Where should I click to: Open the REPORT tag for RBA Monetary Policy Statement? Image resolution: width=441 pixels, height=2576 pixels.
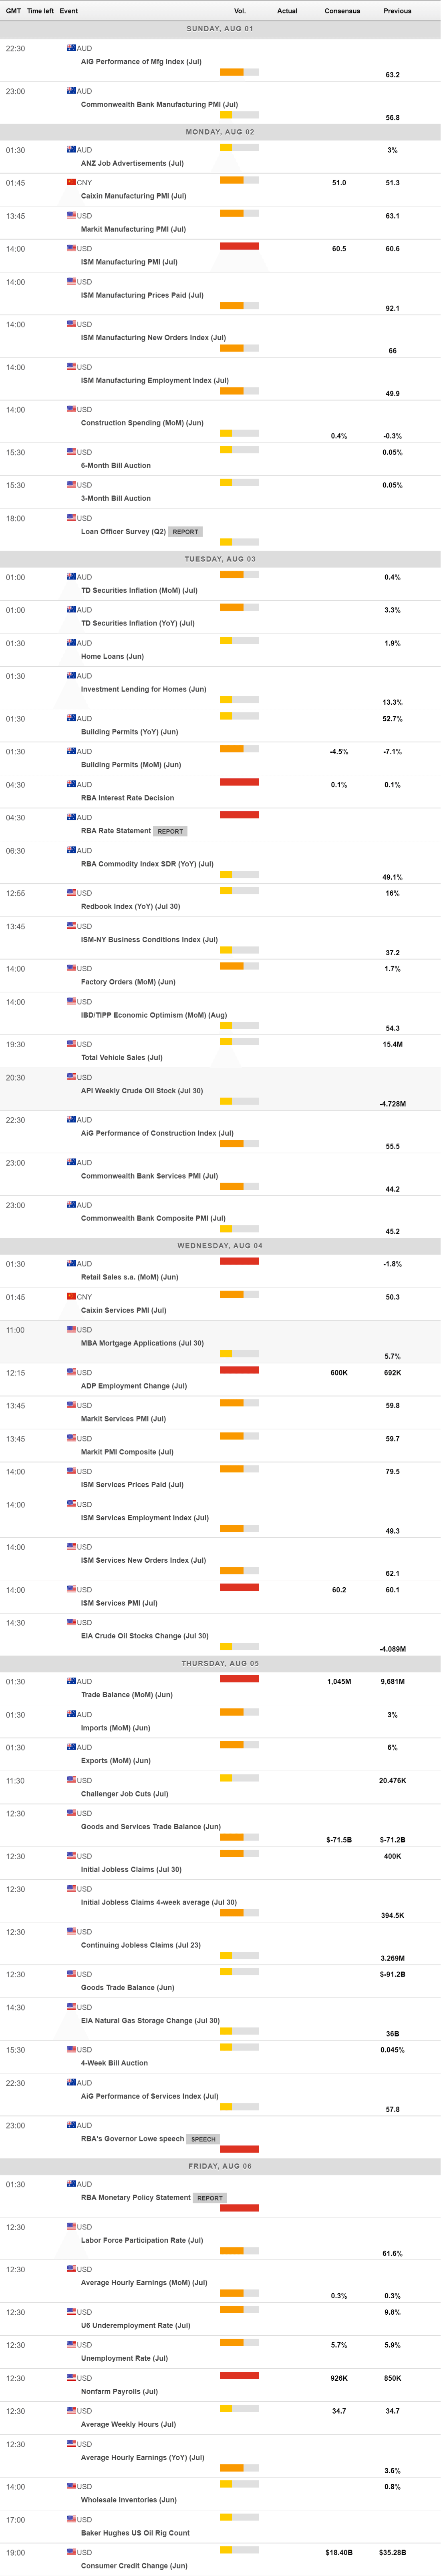[209, 2198]
